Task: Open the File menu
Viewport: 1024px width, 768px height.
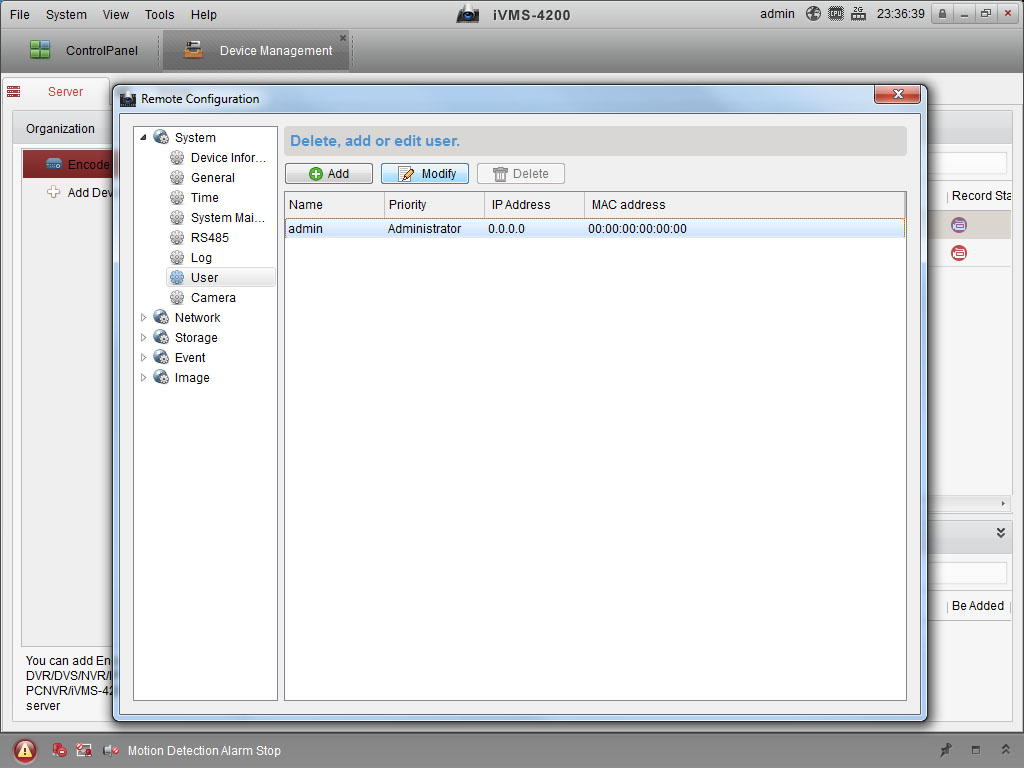Action: click(20, 14)
